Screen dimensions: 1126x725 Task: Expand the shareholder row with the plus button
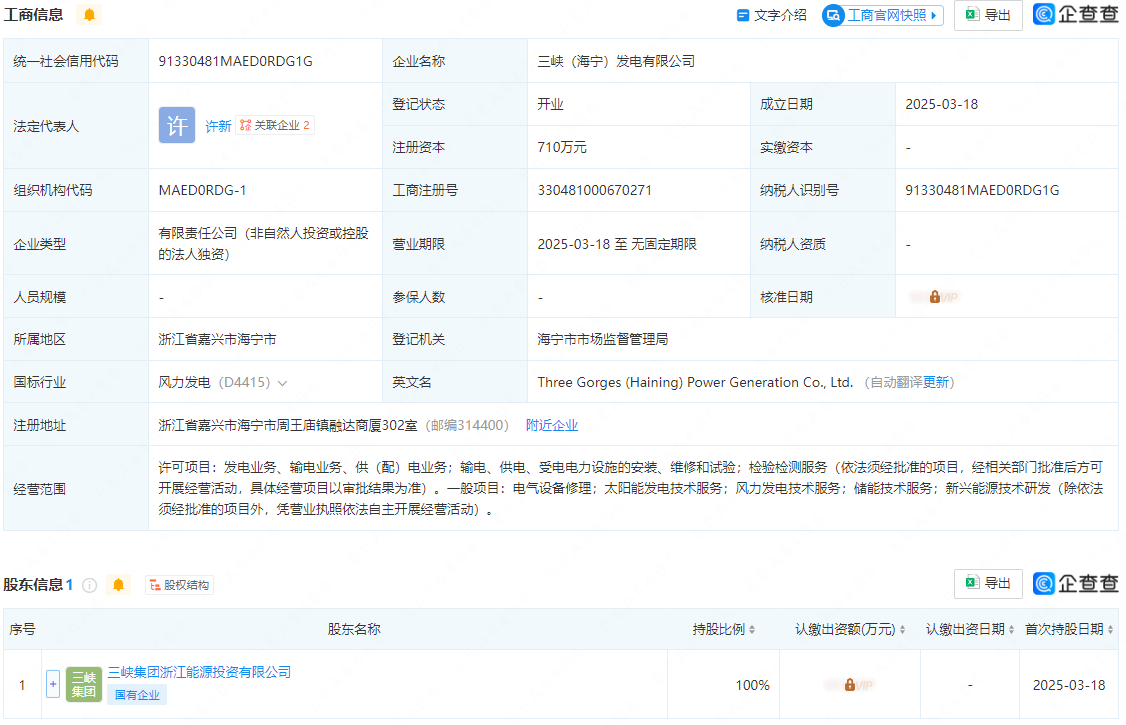[53, 685]
